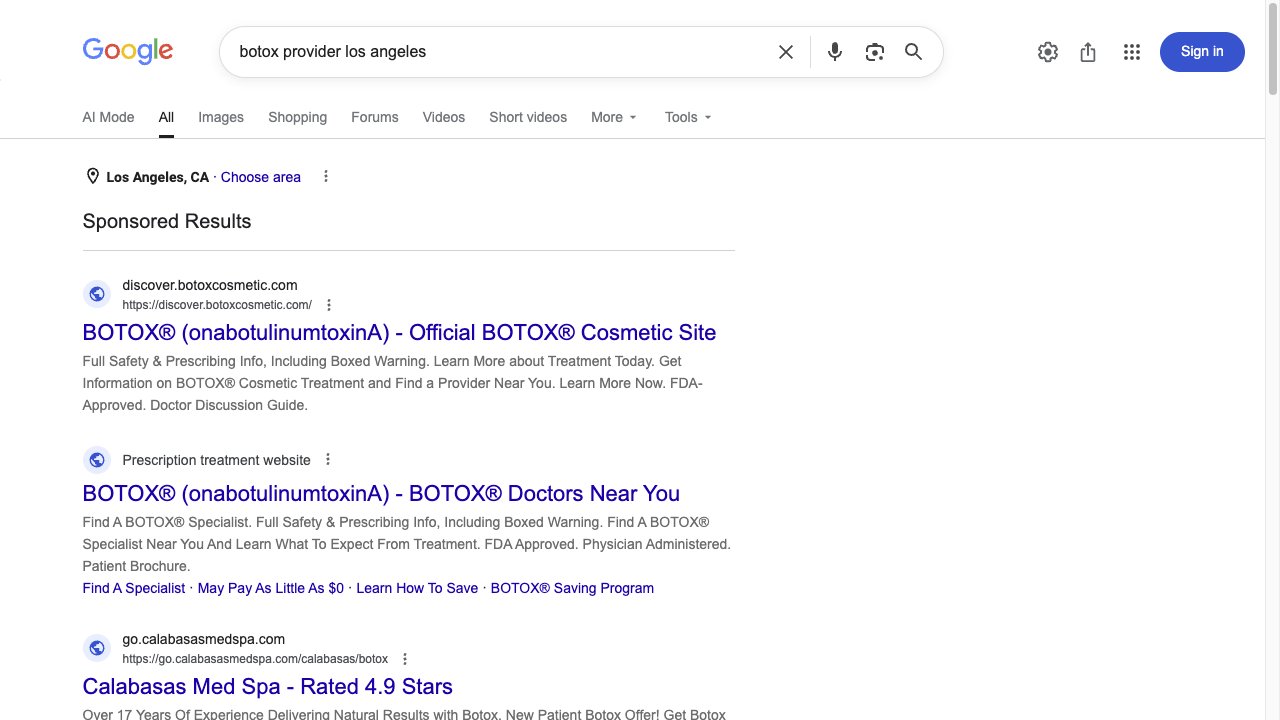This screenshot has height=720, width=1280.
Task: Click the share icon in the header
Action: pyautogui.click(x=1088, y=52)
